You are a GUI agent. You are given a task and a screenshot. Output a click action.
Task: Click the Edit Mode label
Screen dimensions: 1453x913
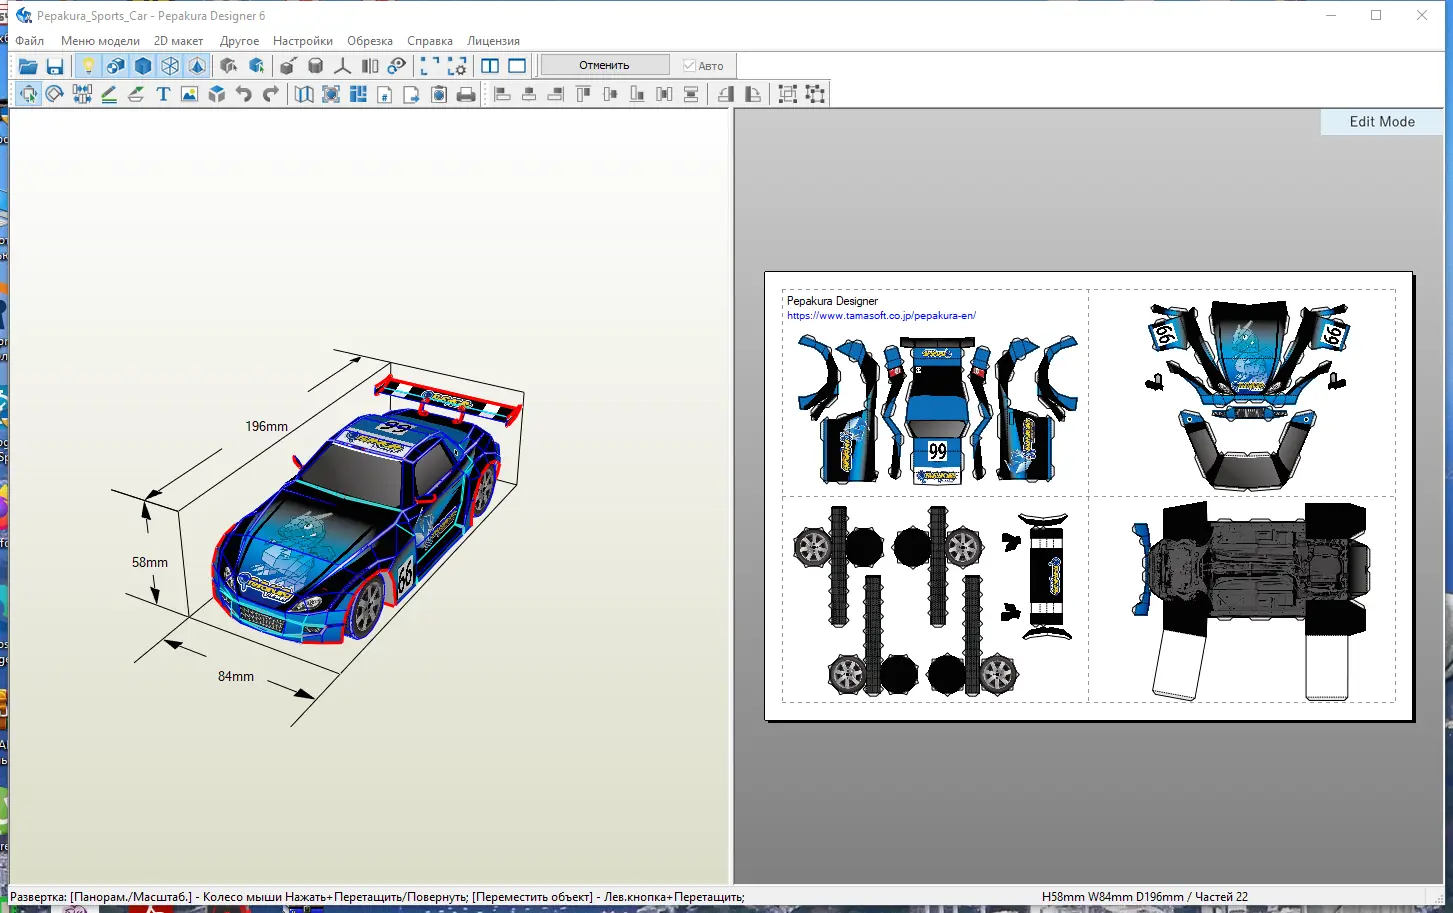click(x=1381, y=122)
